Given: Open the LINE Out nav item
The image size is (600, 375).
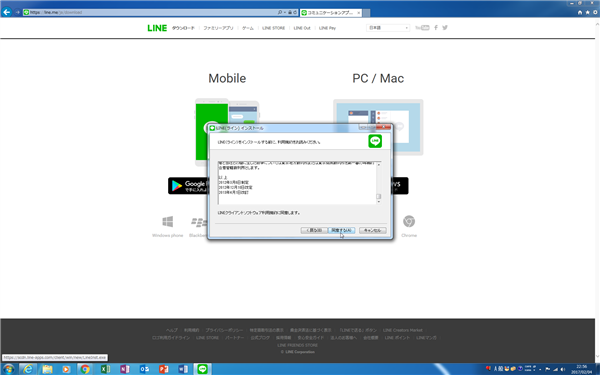Looking at the screenshot, I should pyautogui.click(x=302, y=28).
